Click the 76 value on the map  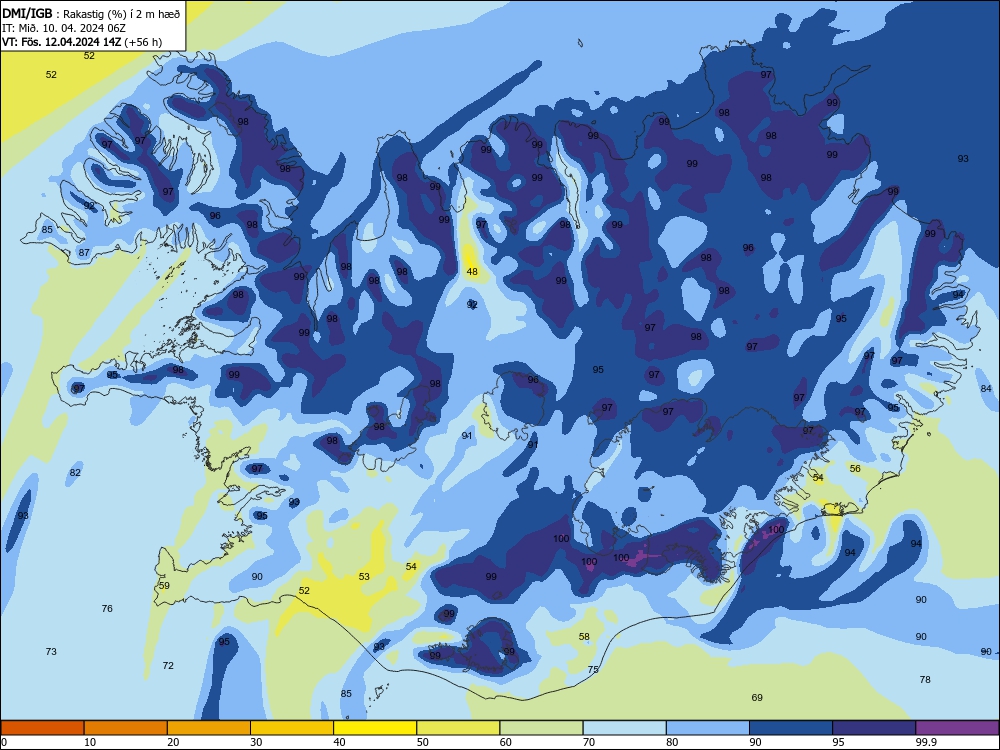coord(107,608)
